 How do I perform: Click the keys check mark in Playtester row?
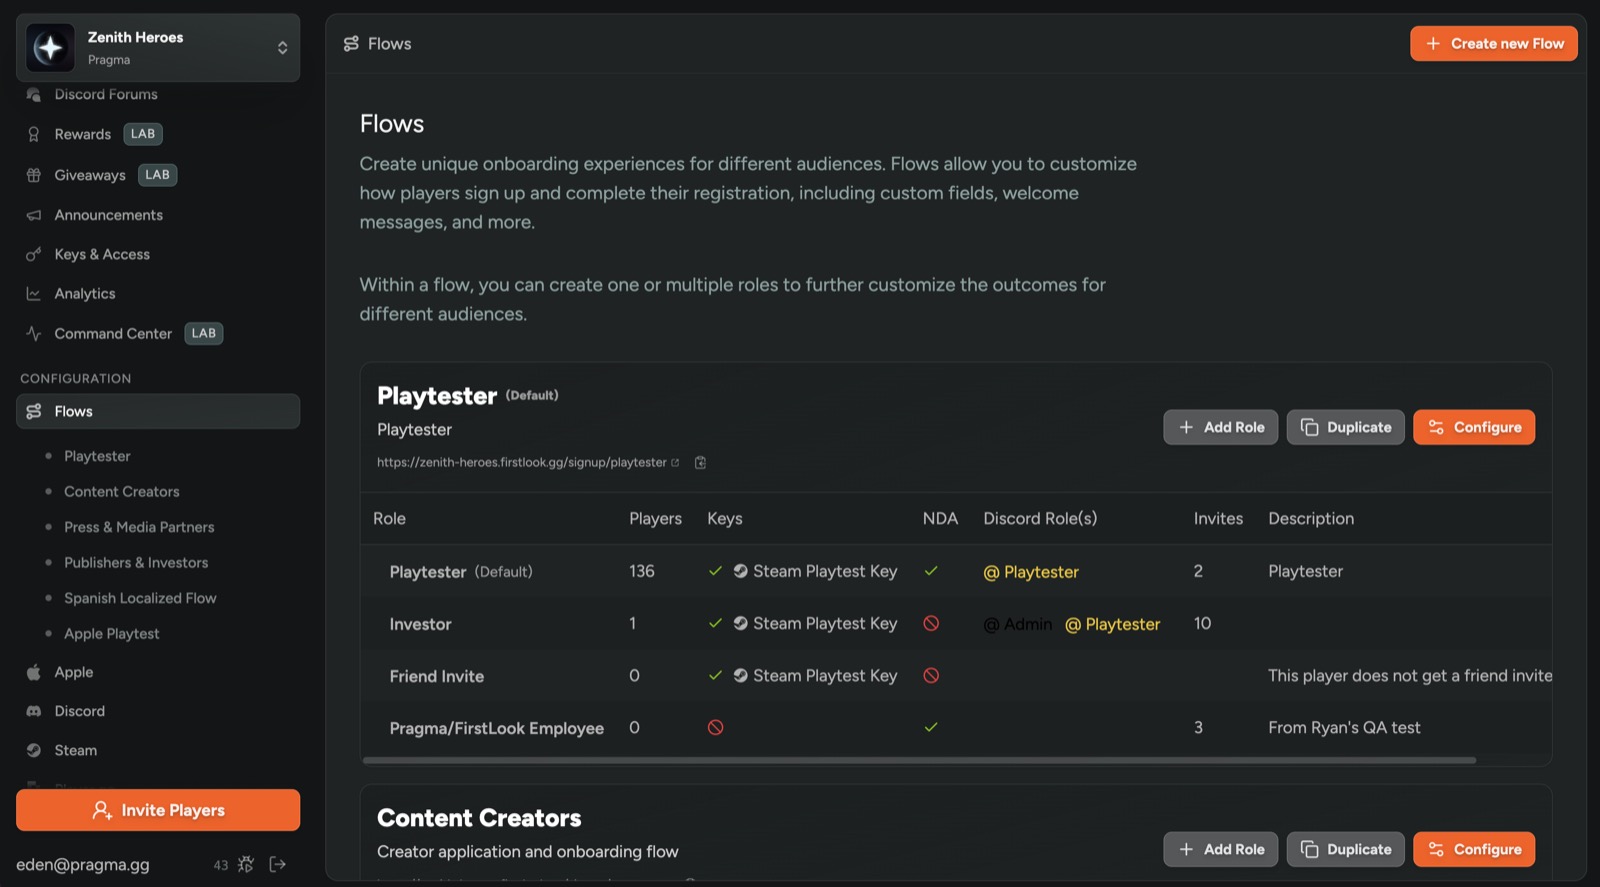715,571
